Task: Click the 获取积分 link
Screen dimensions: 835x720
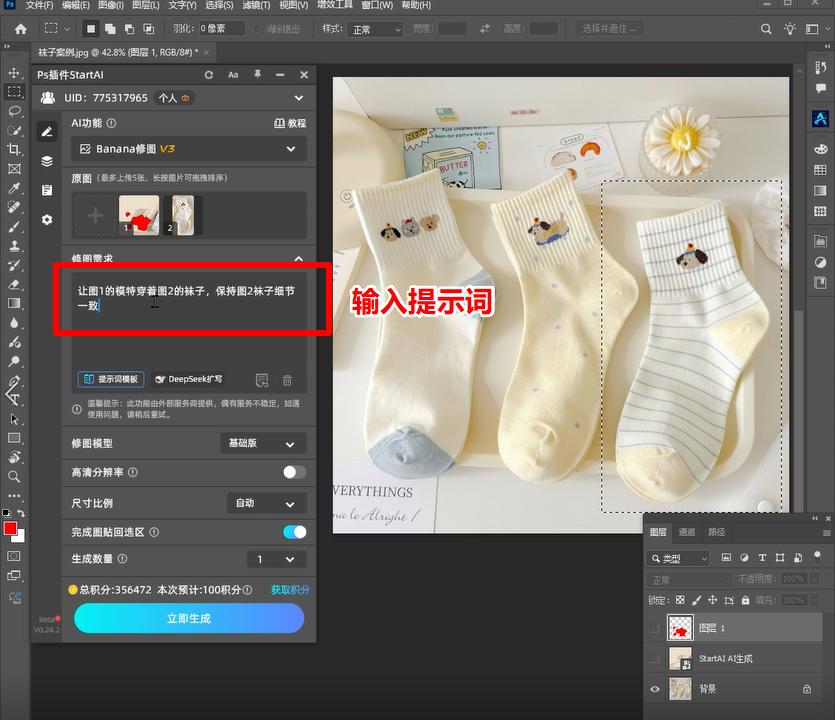Action: click(290, 590)
